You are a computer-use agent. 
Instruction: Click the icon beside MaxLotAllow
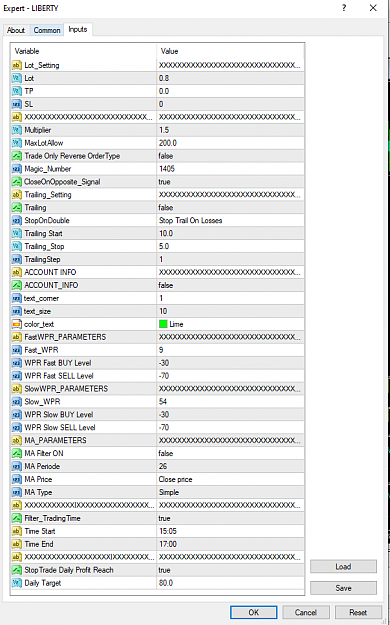pyautogui.click(x=17, y=143)
